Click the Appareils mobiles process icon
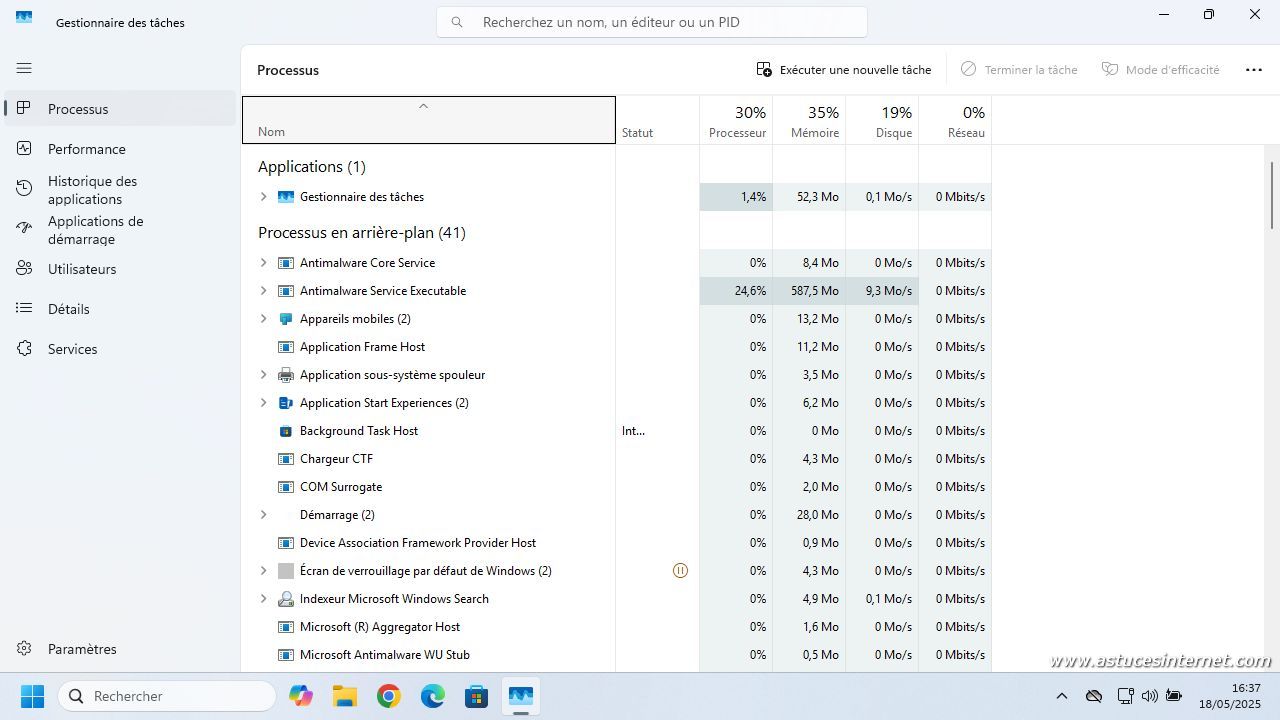1280x720 pixels. (x=286, y=319)
